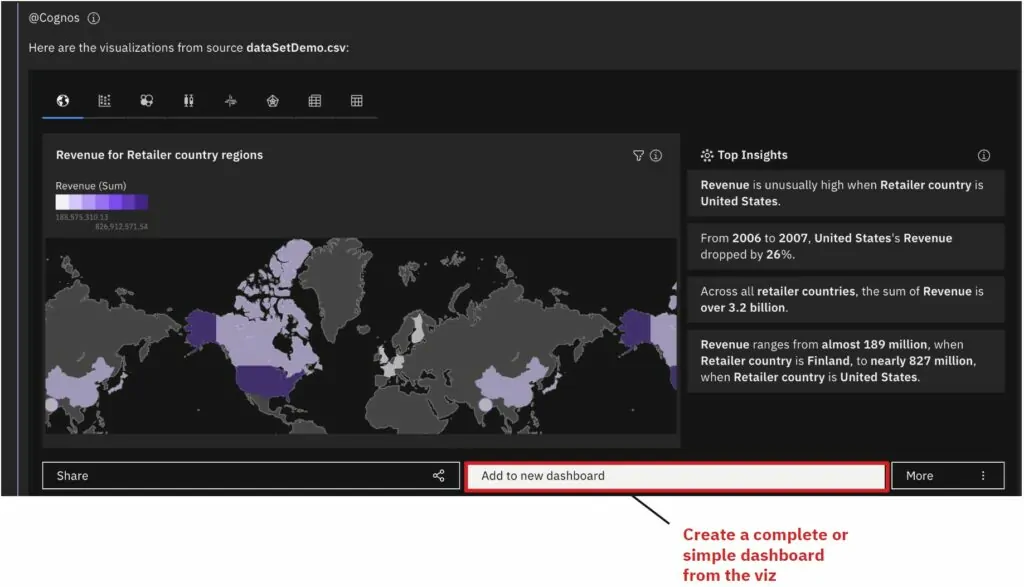Select the radar chart visualization icon

(272, 101)
